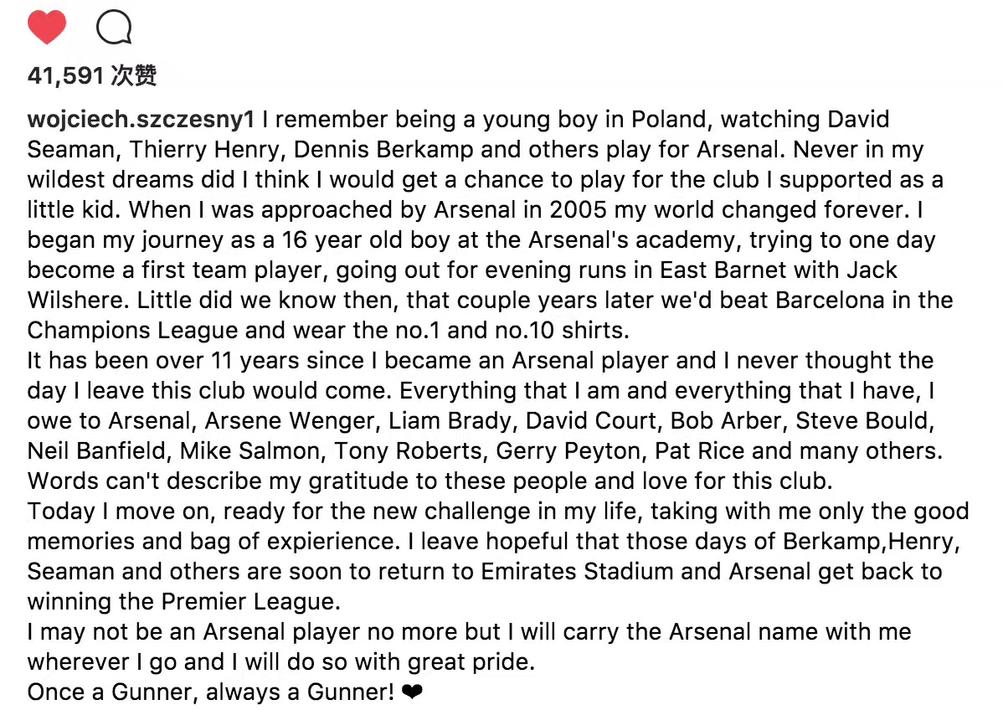Open comments via the speech bubble icon
The width and height of the screenshot is (1003, 710).
tap(113, 27)
